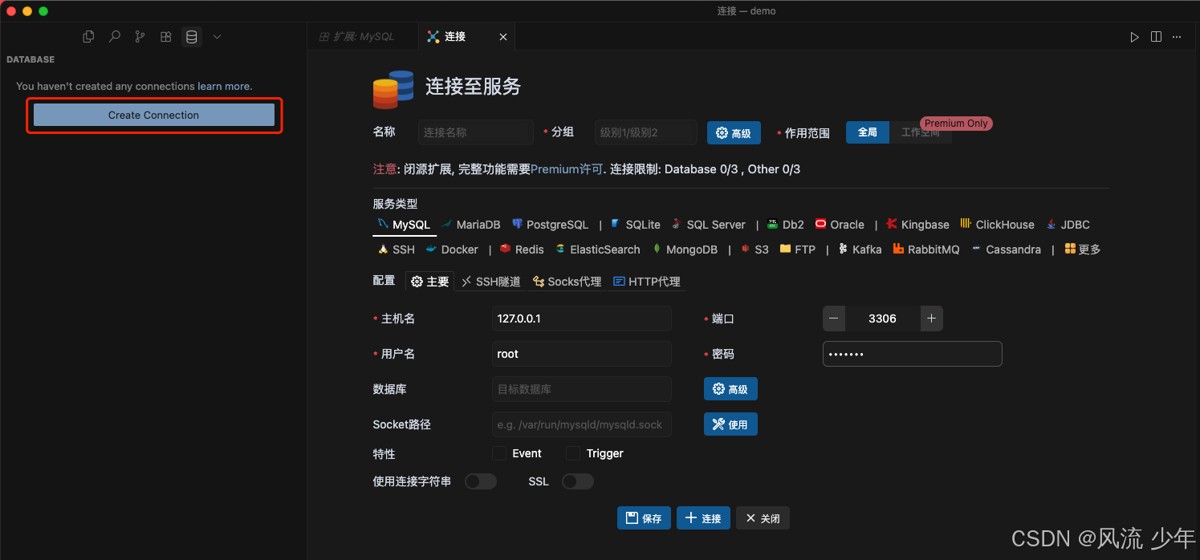The width and height of the screenshot is (1200, 560).
Task: Choose the SSH service type
Action: click(x=396, y=250)
